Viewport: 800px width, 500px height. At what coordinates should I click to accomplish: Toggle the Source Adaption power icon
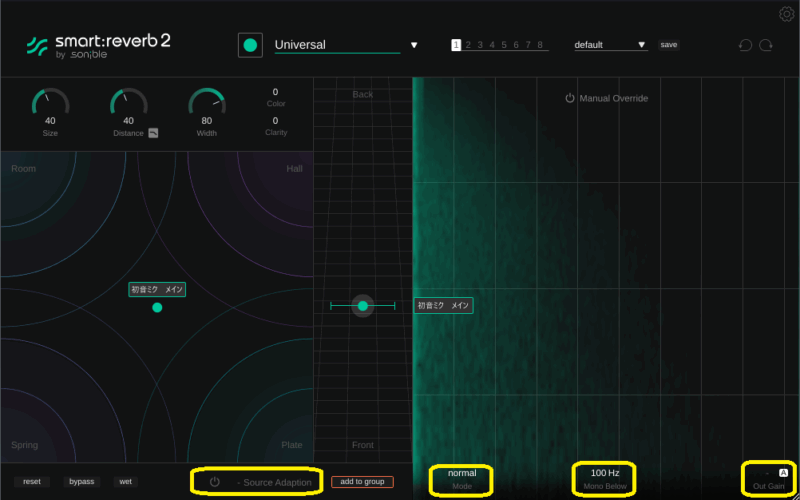[214, 482]
